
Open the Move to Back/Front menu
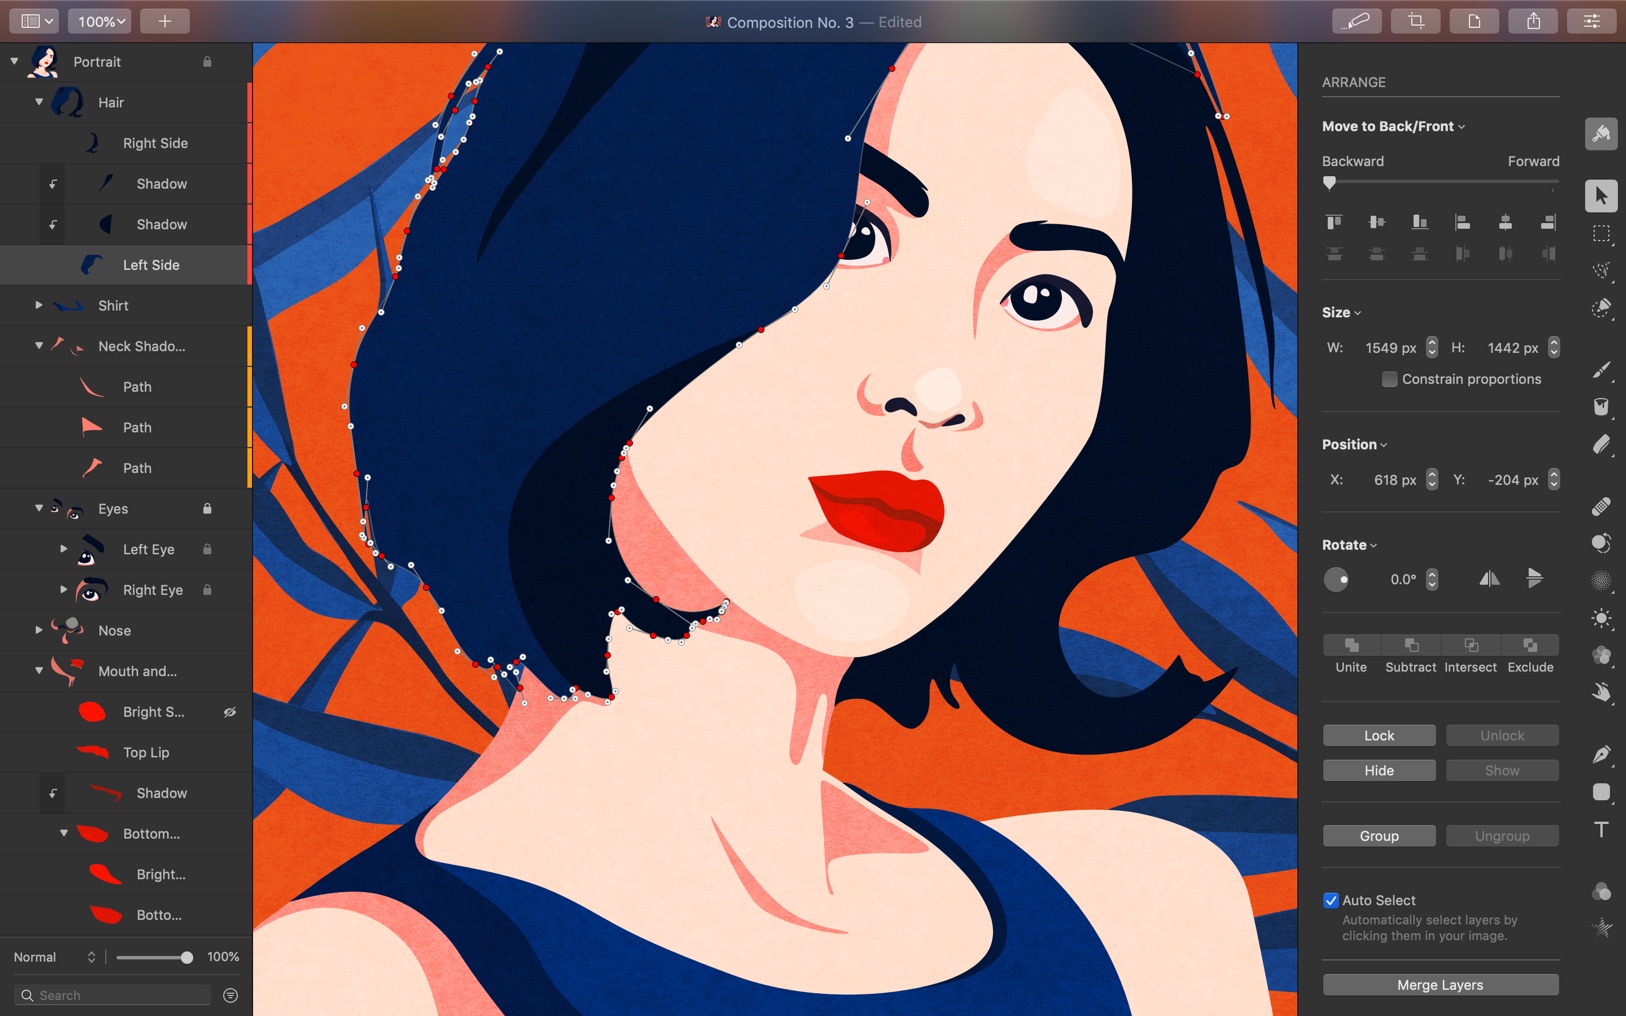click(1393, 126)
